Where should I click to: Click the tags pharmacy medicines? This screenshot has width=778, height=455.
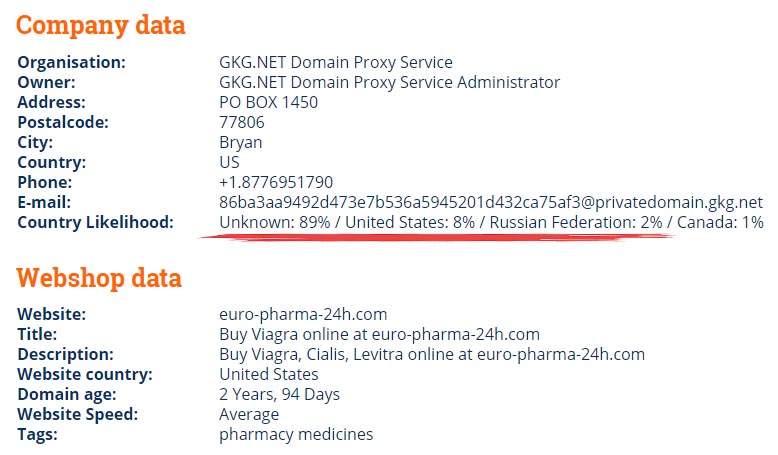click(296, 435)
